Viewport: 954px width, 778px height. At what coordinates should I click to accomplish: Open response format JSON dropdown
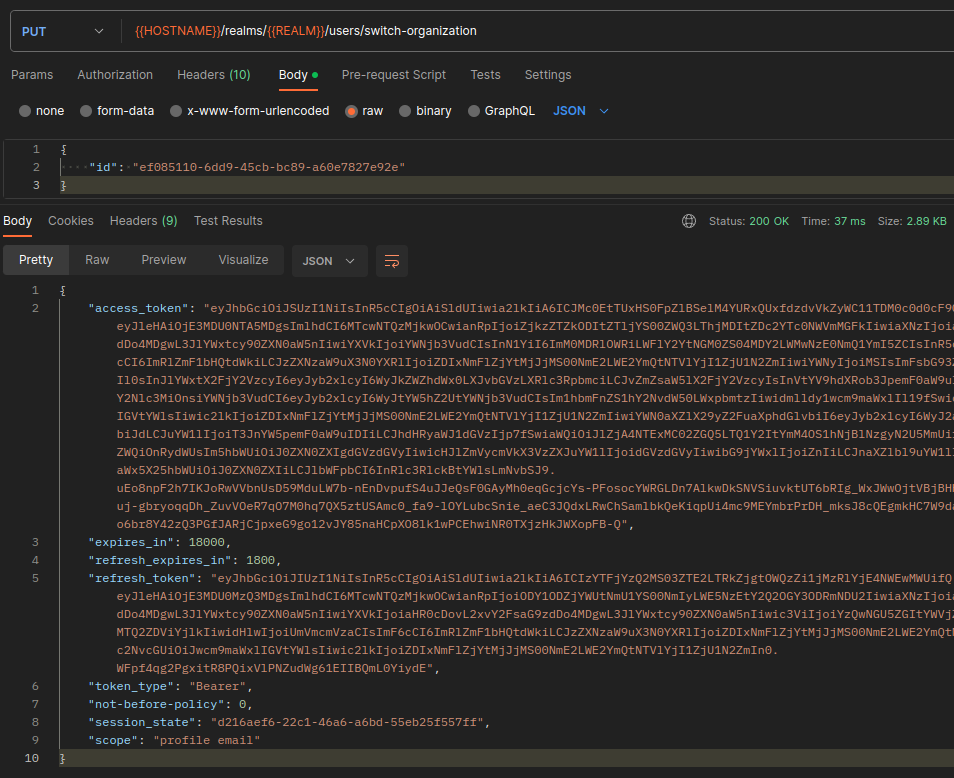(x=329, y=261)
